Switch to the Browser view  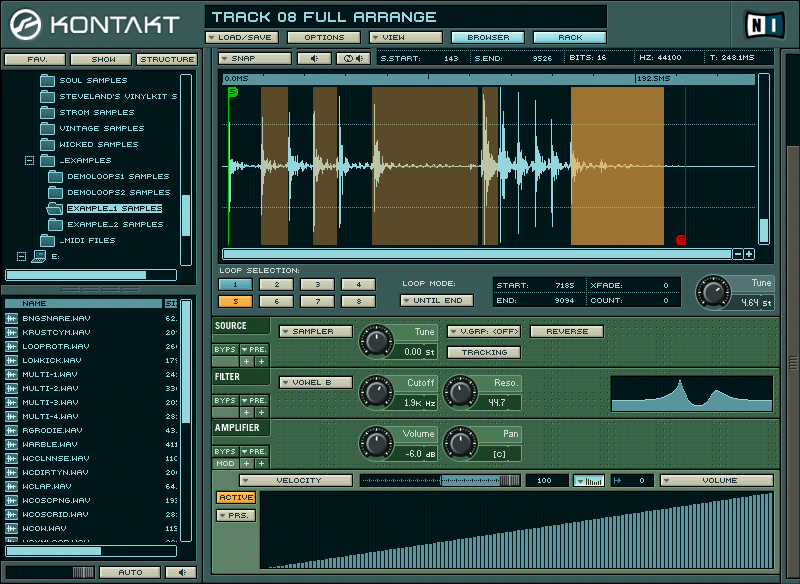tap(488, 37)
